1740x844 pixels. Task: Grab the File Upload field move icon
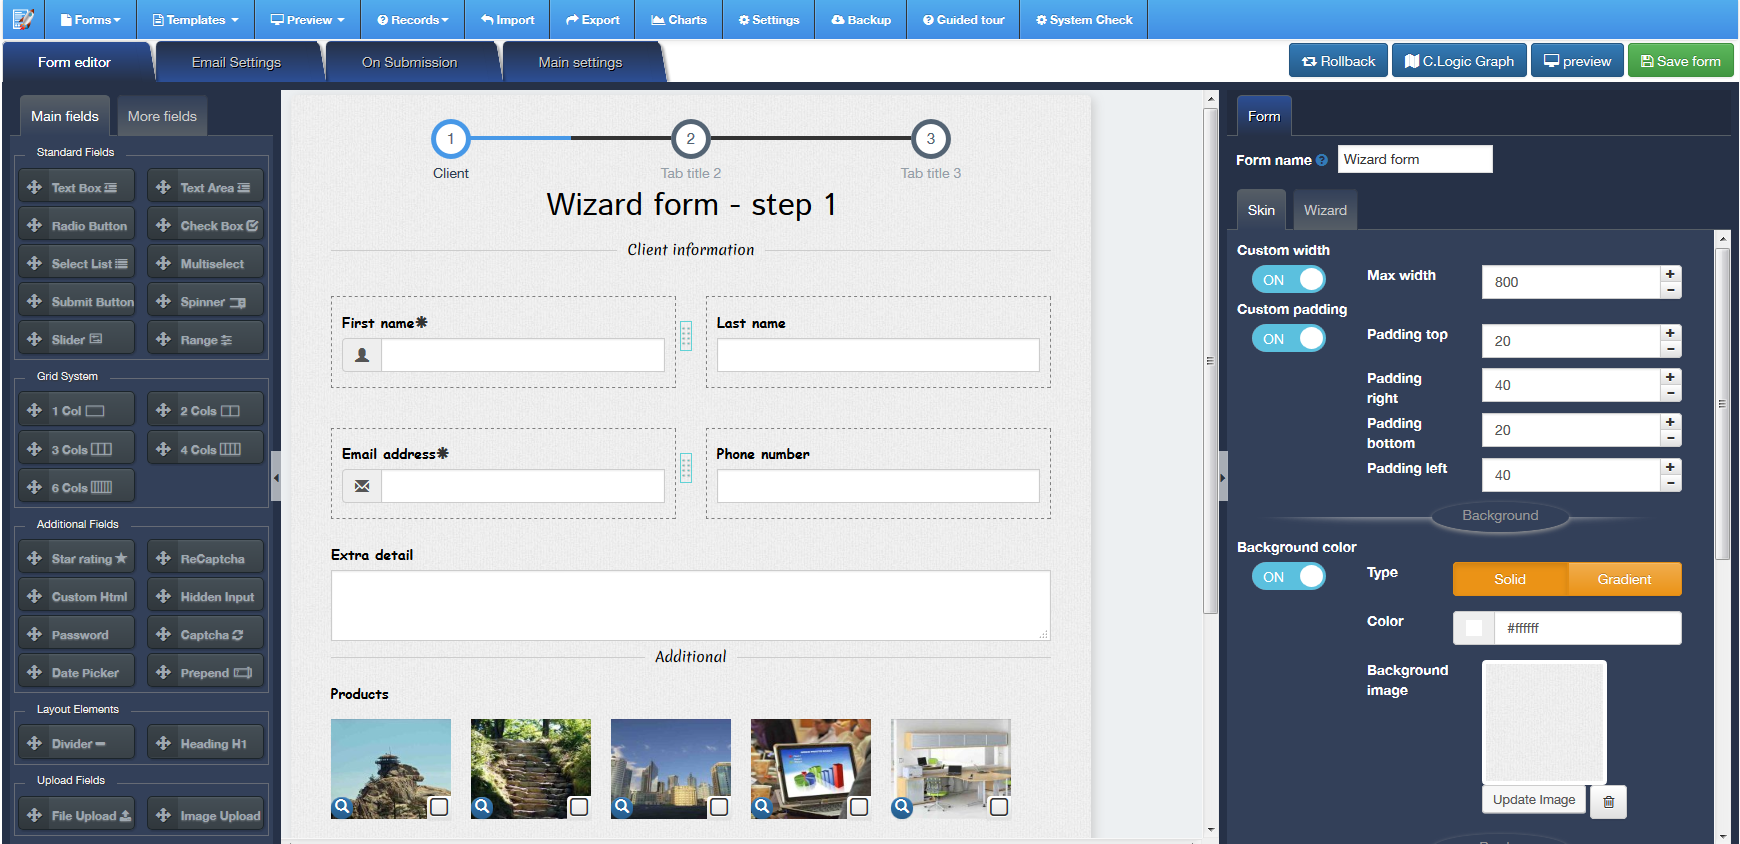pos(35,816)
